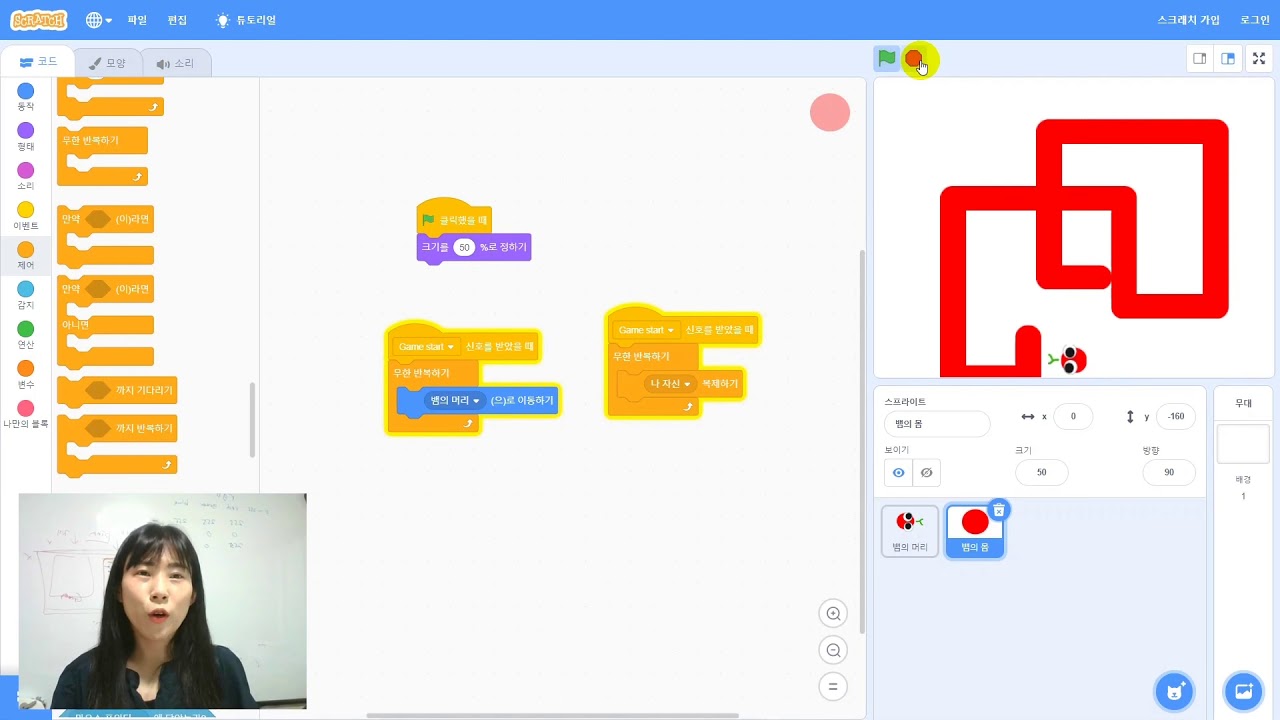This screenshot has height=720, width=1280.
Task: Open Game start dropdown in right script
Action: [x=646, y=330]
